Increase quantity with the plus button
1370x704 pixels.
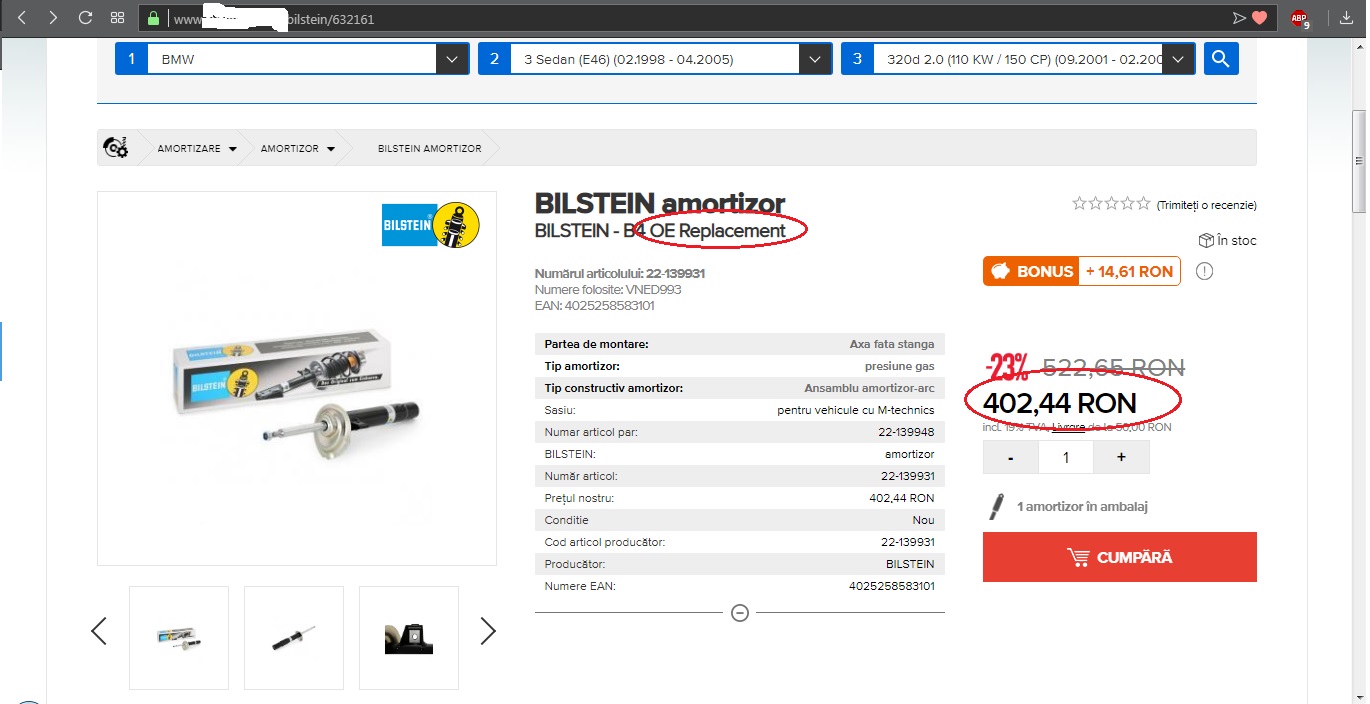(1121, 457)
